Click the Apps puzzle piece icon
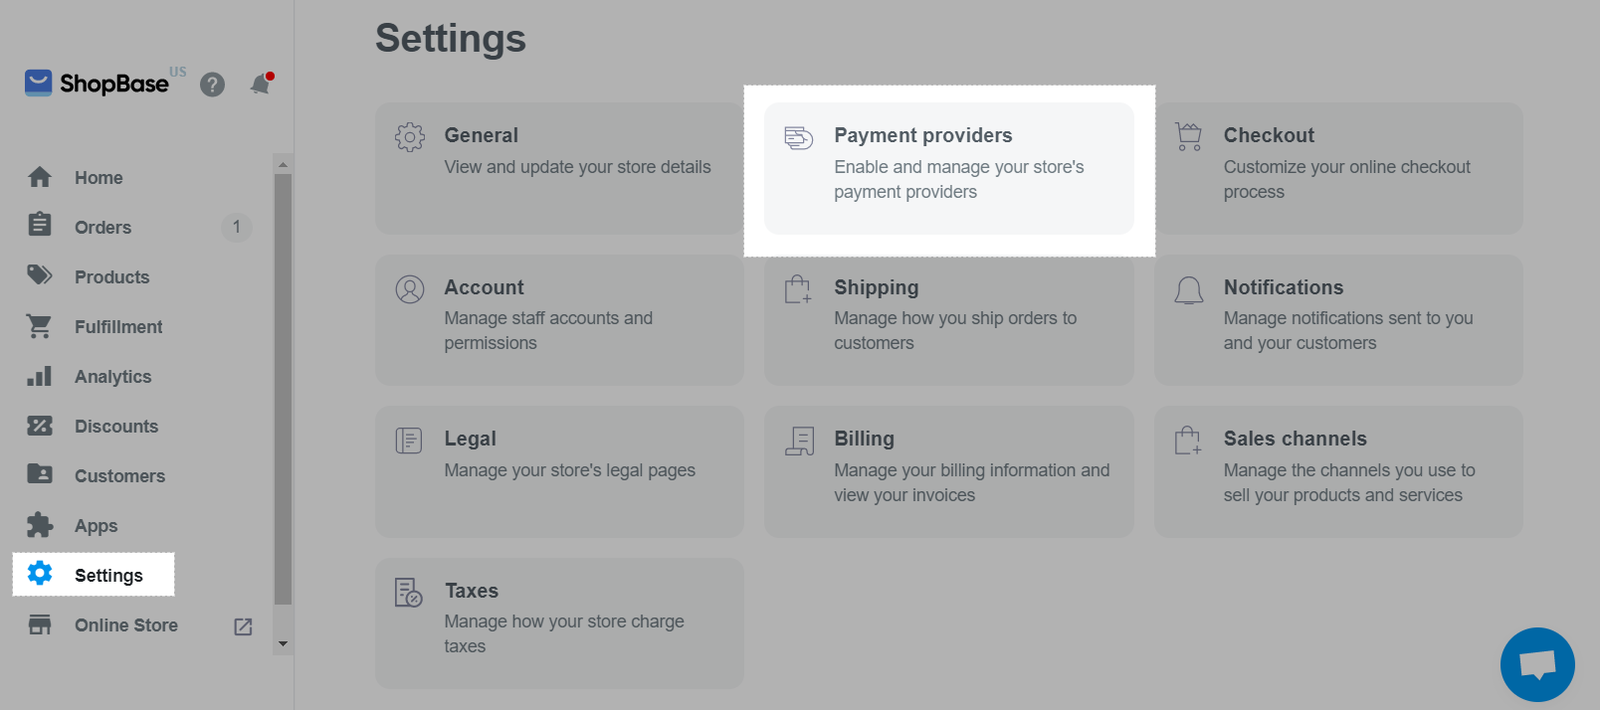Screen dimensions: 1600x710 40,525
